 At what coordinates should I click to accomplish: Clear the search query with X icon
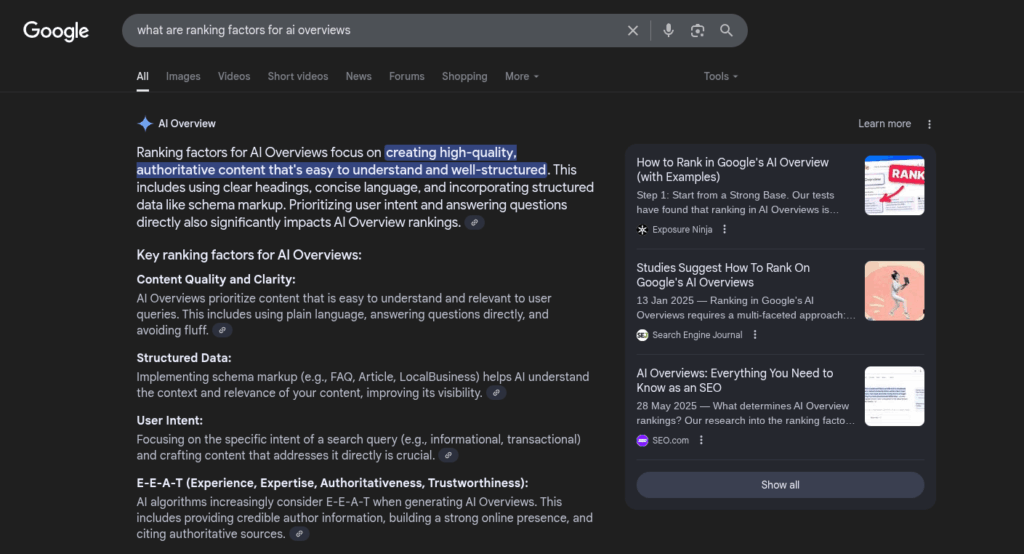coord(633,31)
